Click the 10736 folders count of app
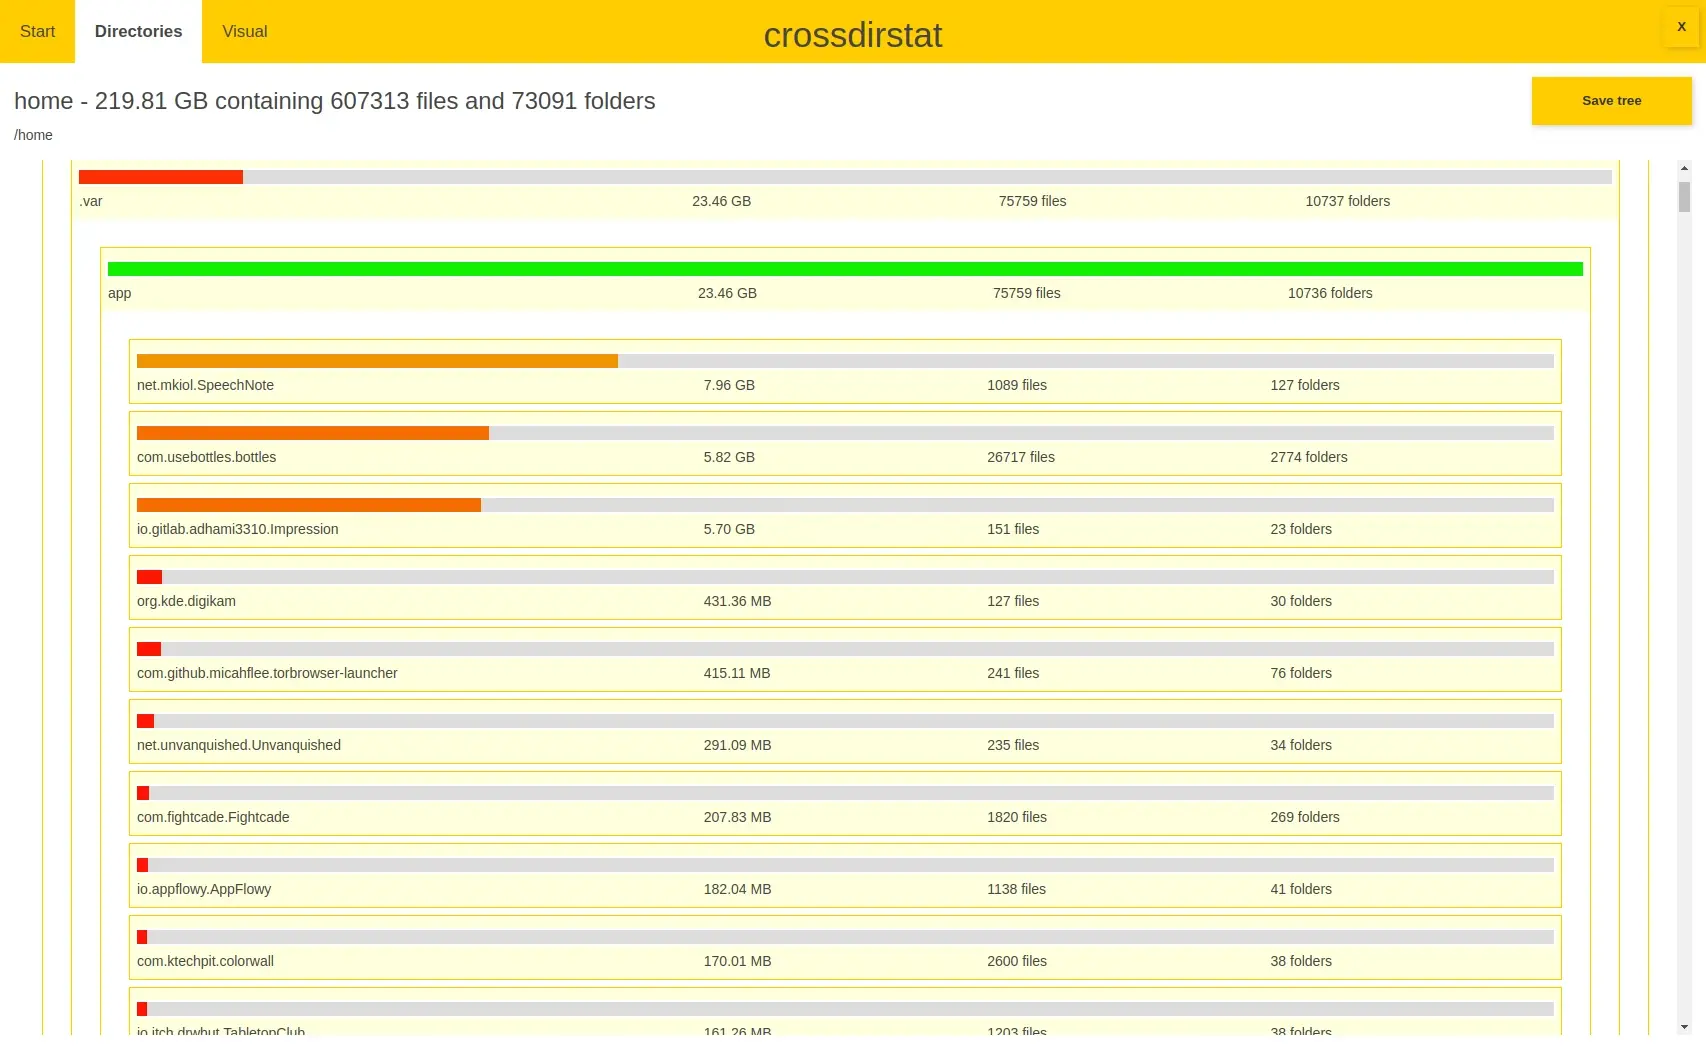Image resolution: width=1706 pixels, height=1057 pixels. [1330, 293]
